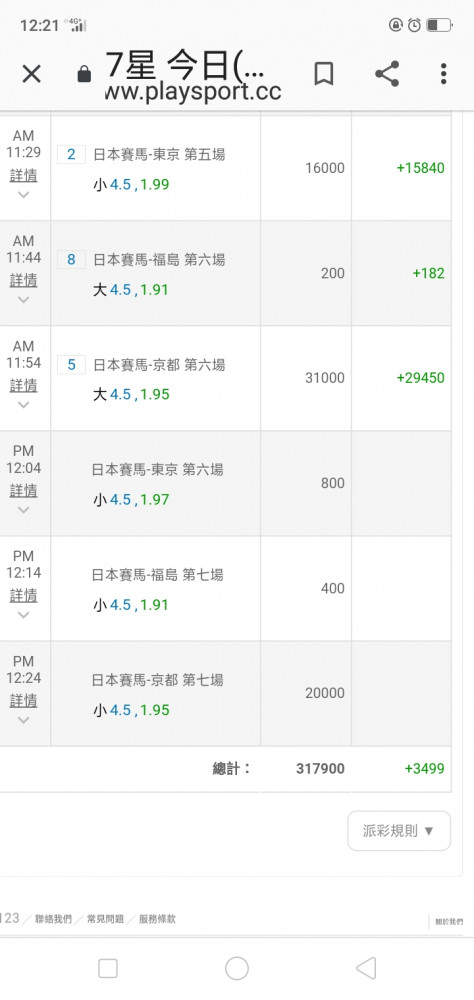474x1000 pixels.
Task: Tap the playsport.cc address bar URL
Action: point(193,91)
